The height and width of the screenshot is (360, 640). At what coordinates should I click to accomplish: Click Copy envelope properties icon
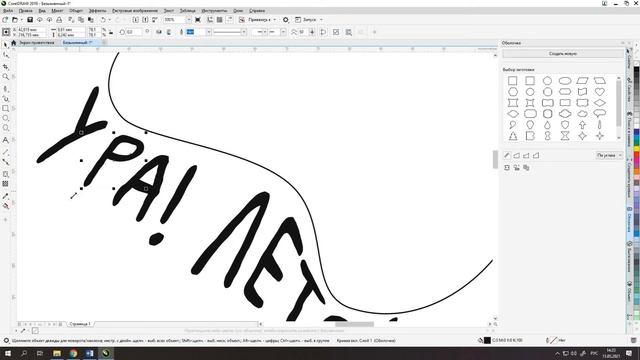tap(526, 167)
